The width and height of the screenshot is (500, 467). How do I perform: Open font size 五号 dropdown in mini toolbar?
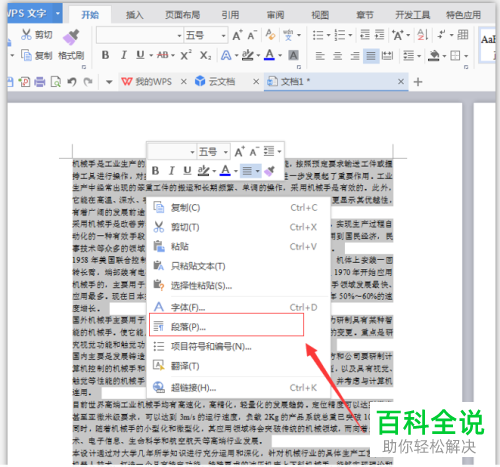click(x=226, y=152)
